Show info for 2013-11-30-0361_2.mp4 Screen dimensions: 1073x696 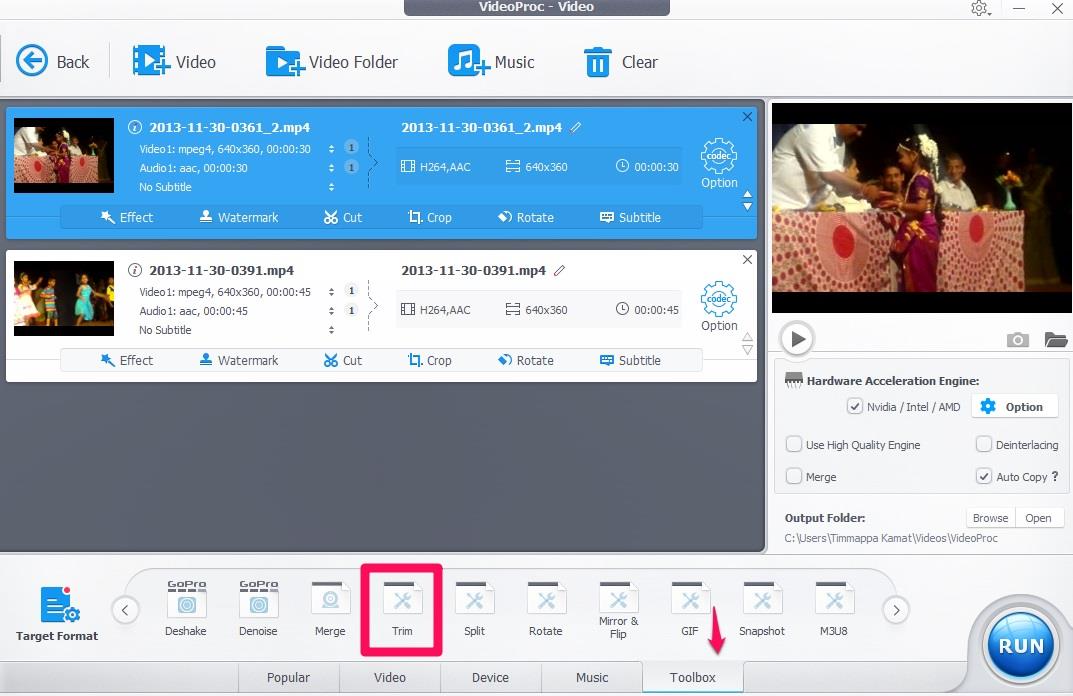[x=135, y=127]
